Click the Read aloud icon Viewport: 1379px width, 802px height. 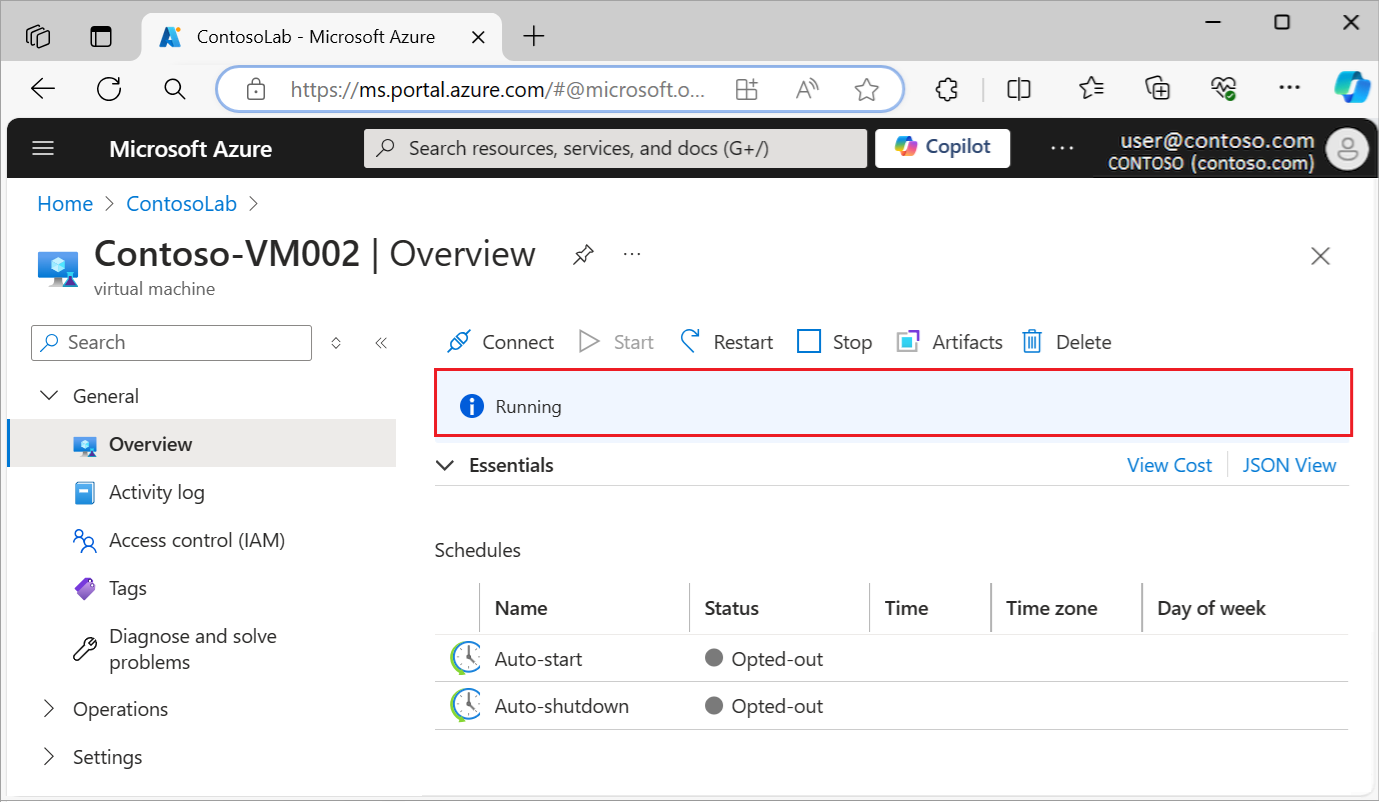click(x=807, y=90)
